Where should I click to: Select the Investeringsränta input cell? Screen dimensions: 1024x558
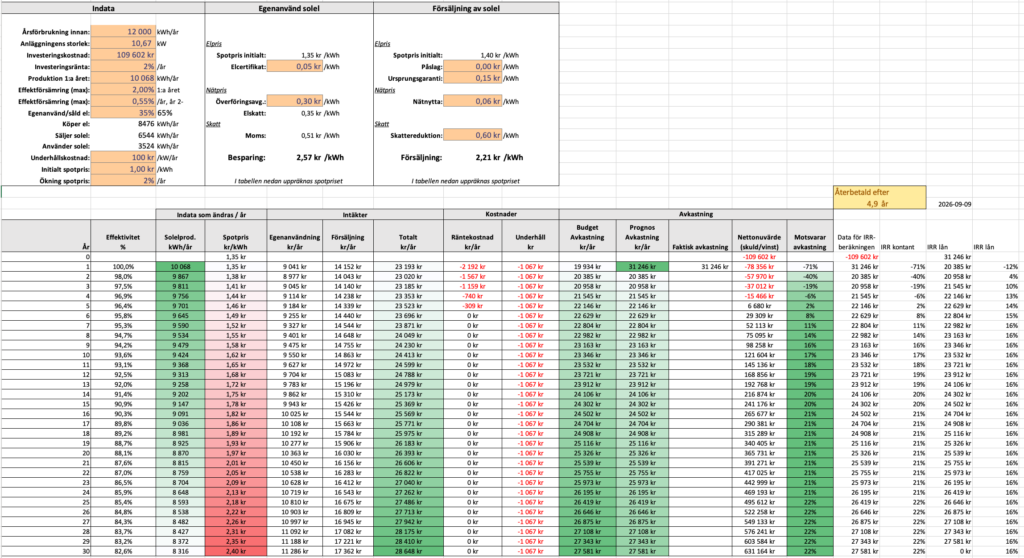(x=123, y=67)
